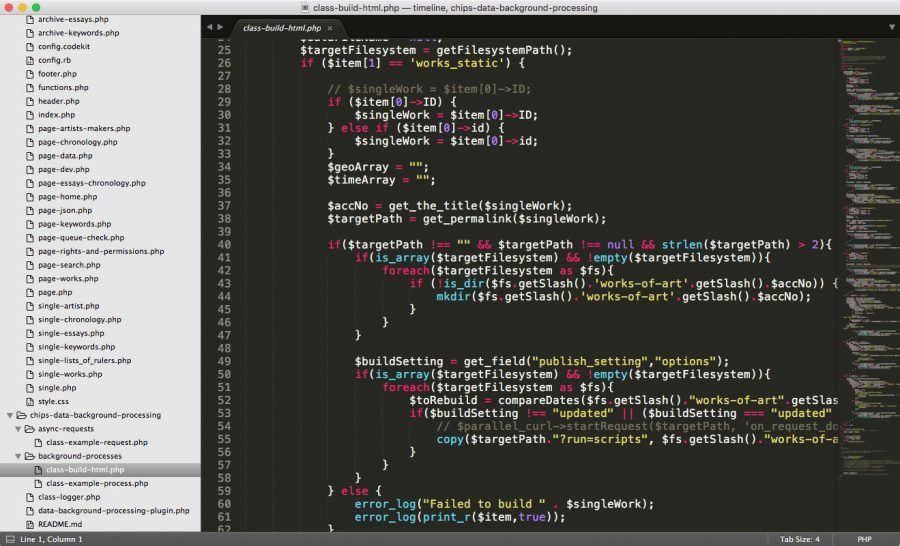Collapse the async-requests folder arrow
The height and width of the screenshot is (546, 900).
tap(18, 428)
